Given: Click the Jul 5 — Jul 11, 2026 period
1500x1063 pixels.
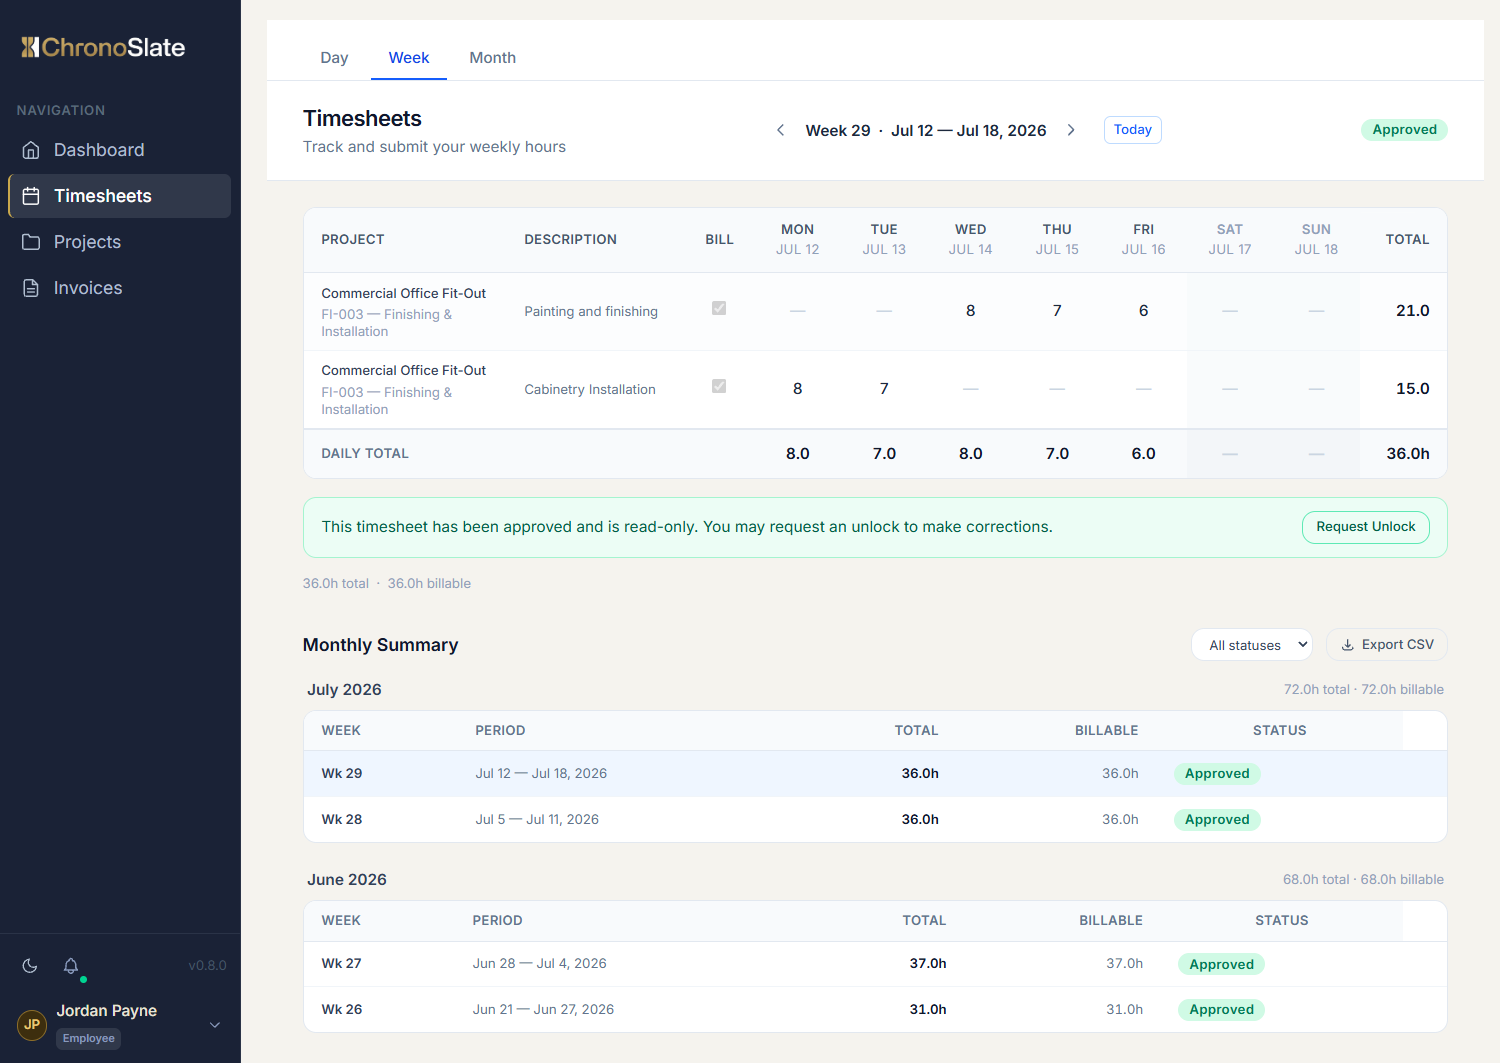Looking at the screenshot, I should click(537, 820).
